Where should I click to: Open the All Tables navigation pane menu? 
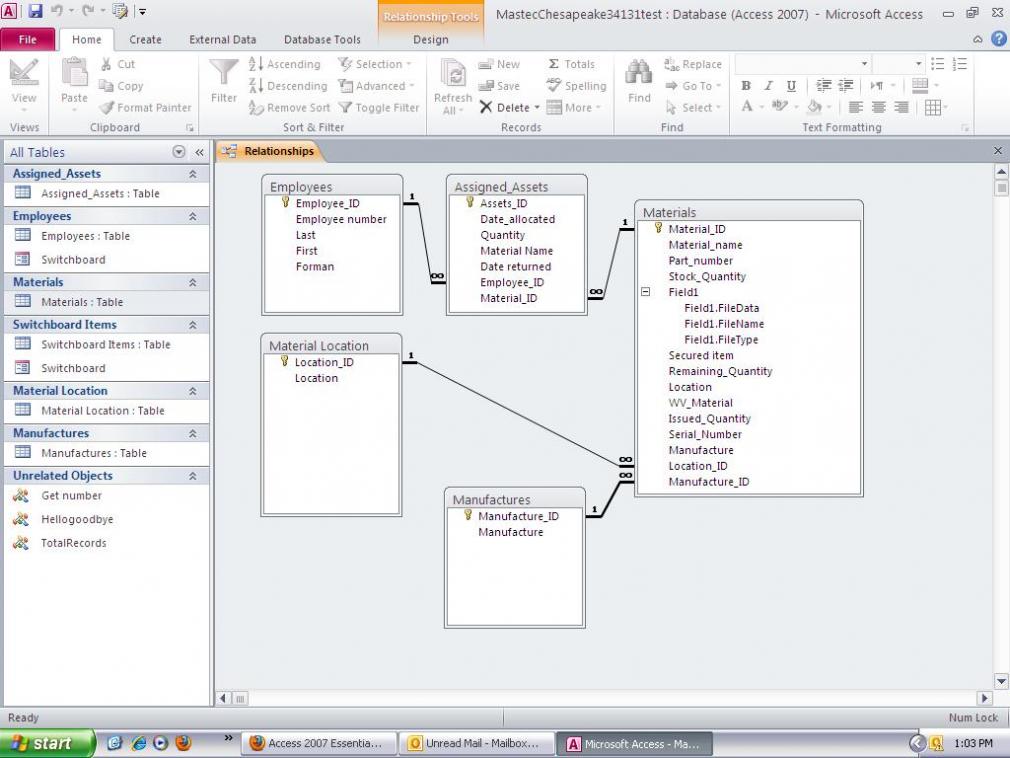click(x=179, y=152)
